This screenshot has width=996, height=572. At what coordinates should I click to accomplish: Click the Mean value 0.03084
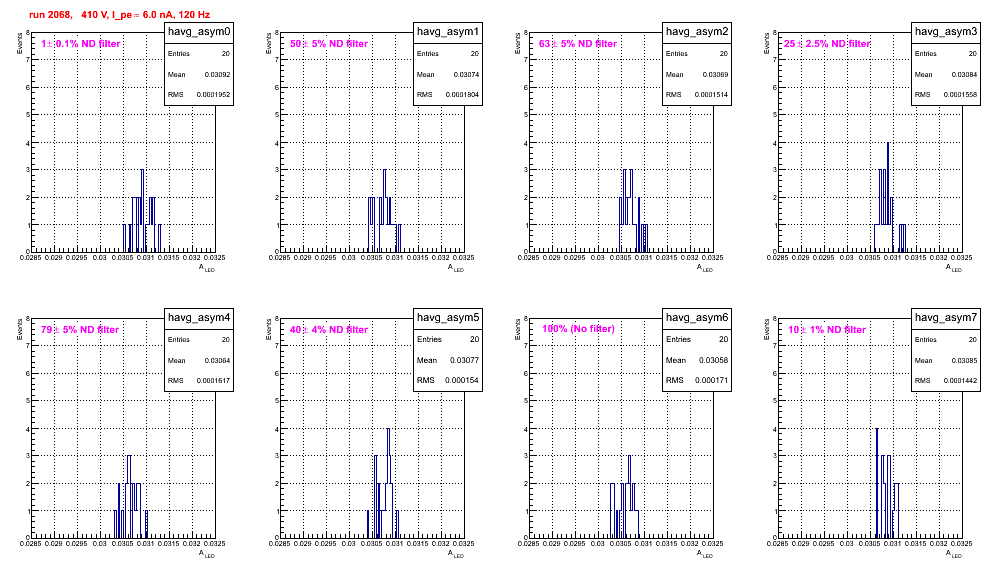964,74
